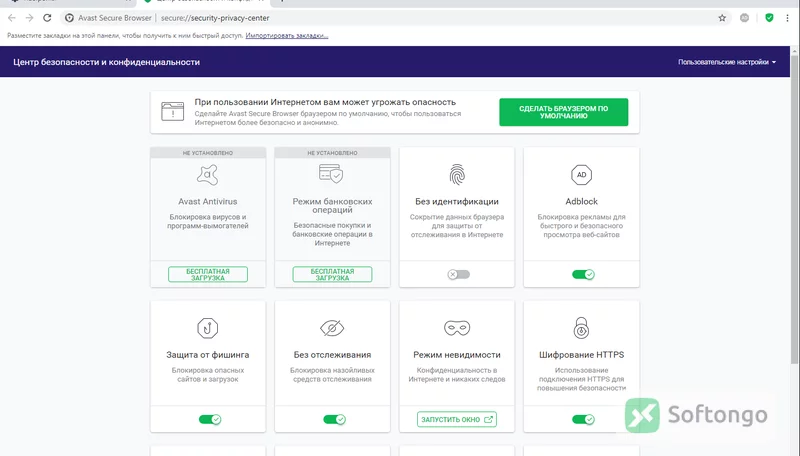Click the green shield Security Center icon

pyautogui.click(x=769, y=18)
